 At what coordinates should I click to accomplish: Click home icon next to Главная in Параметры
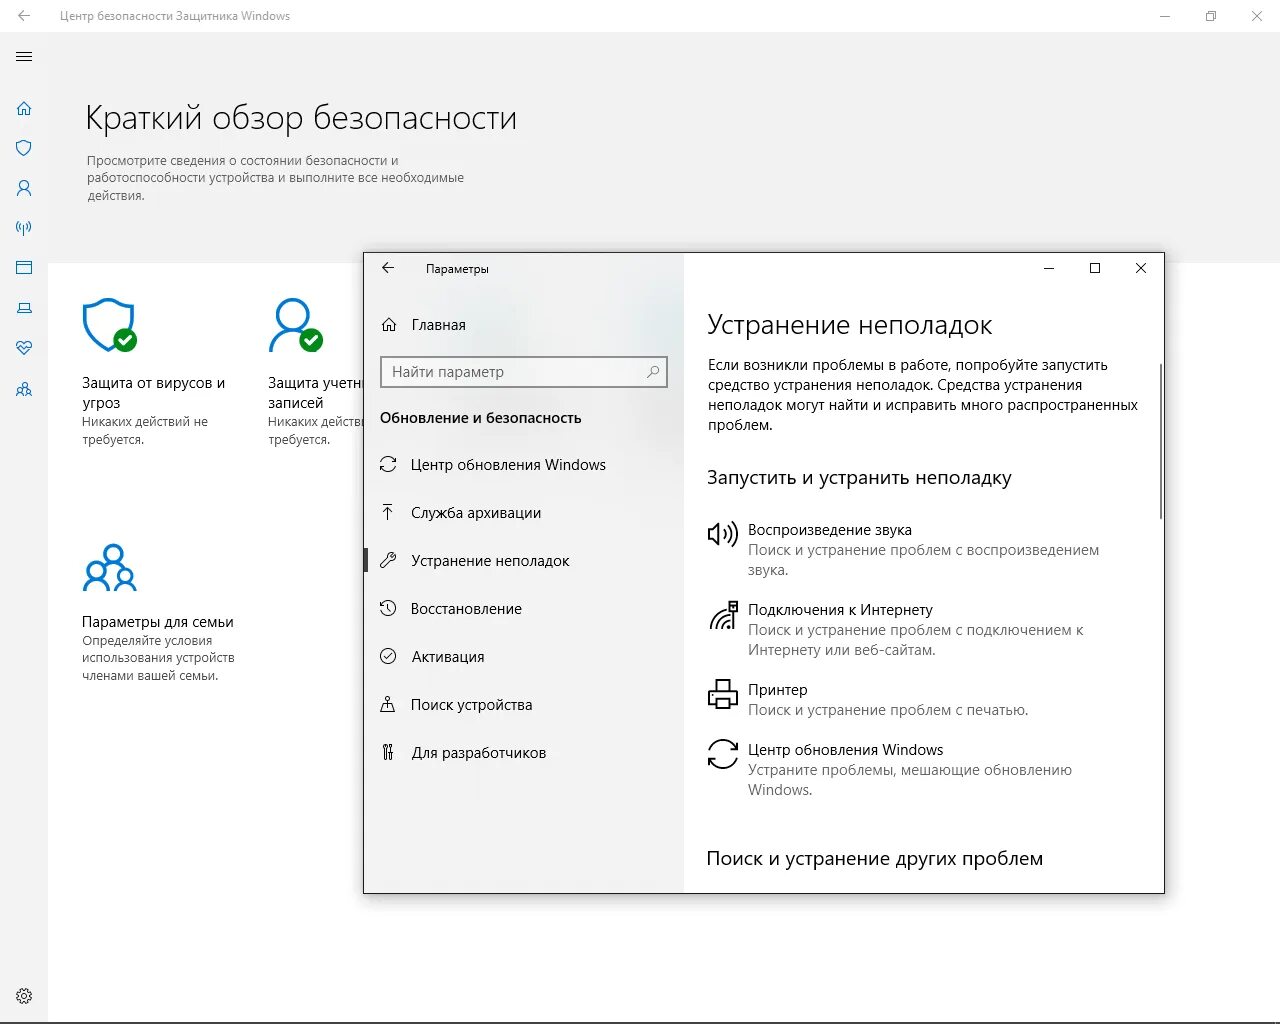(389, 325)
